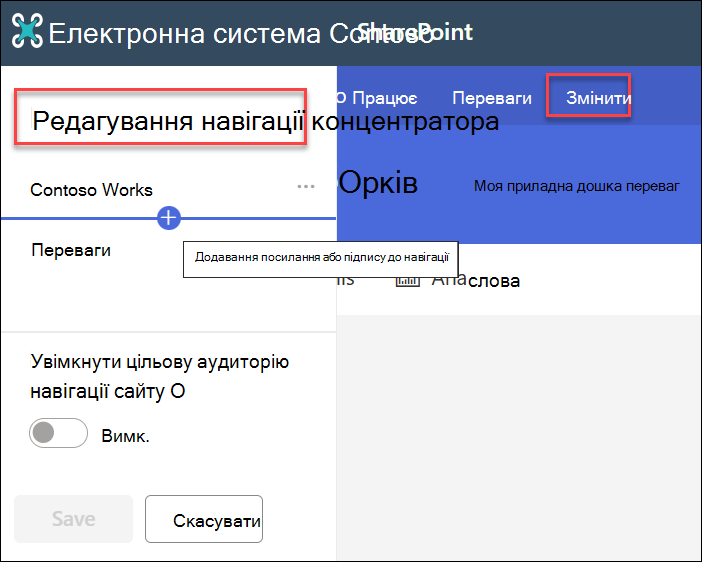Click the Моя приладна дошка переваг link

pyautogui.click(x=577, y=186)
